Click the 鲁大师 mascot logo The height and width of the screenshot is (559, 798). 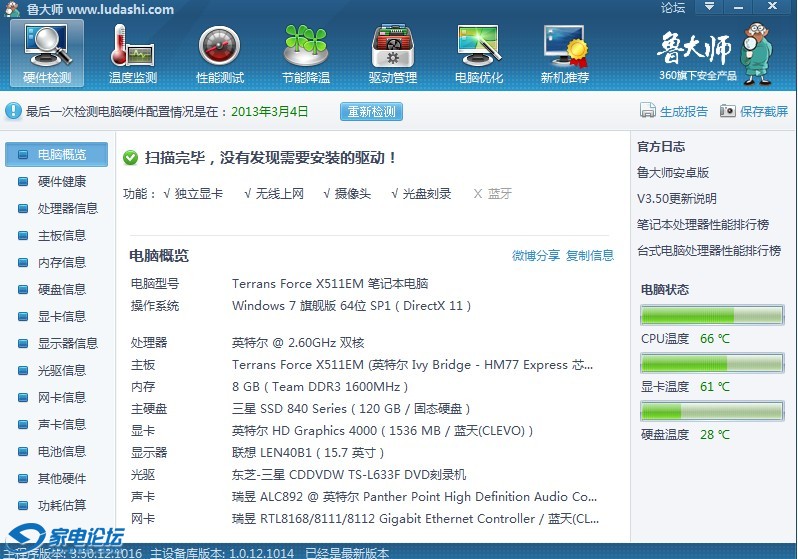(756, 53)
